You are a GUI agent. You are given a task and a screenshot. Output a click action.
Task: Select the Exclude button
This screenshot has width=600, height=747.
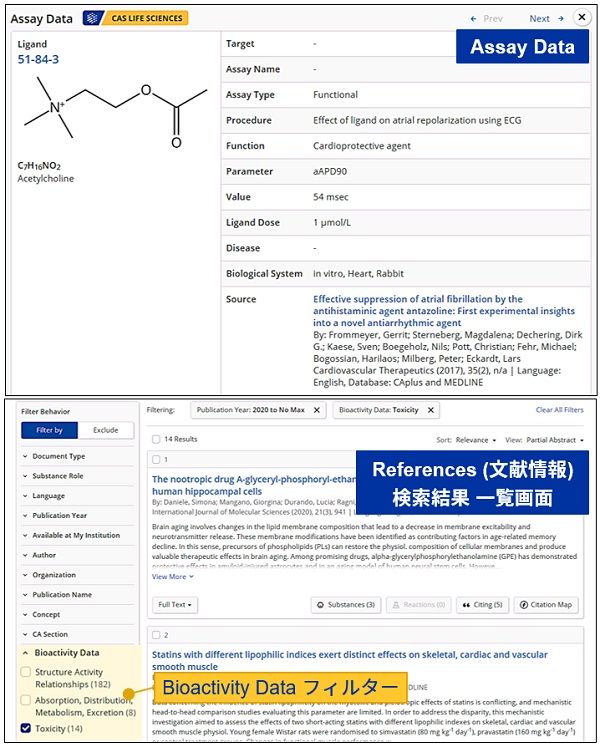click(x=106, y=430)
